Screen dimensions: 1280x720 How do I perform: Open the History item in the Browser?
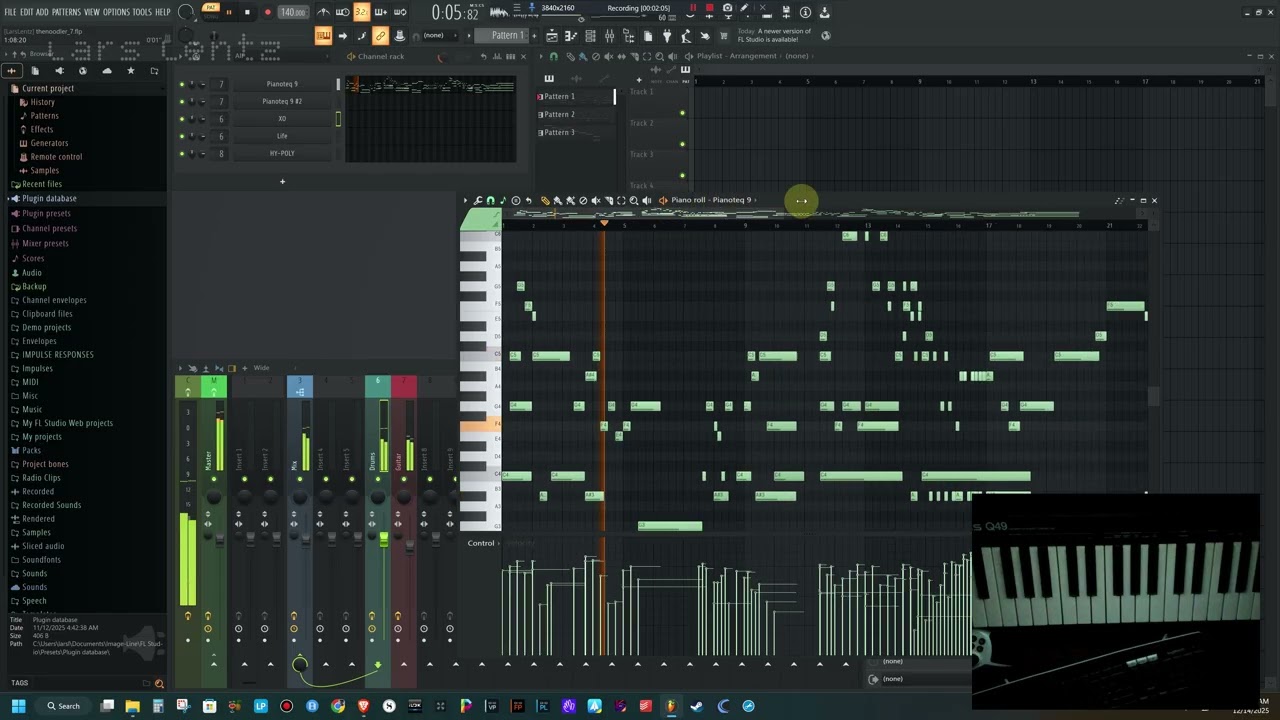(42, 102)
